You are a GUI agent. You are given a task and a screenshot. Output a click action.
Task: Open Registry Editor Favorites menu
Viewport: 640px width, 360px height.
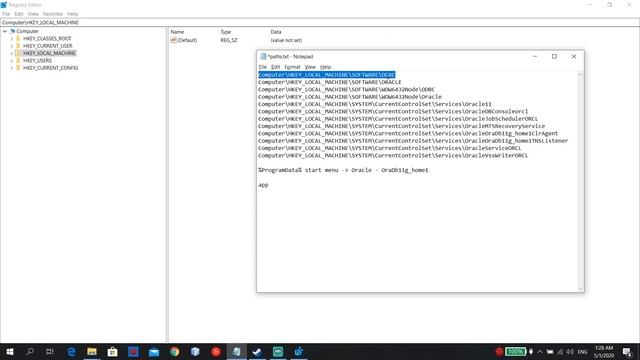[53, 14]
